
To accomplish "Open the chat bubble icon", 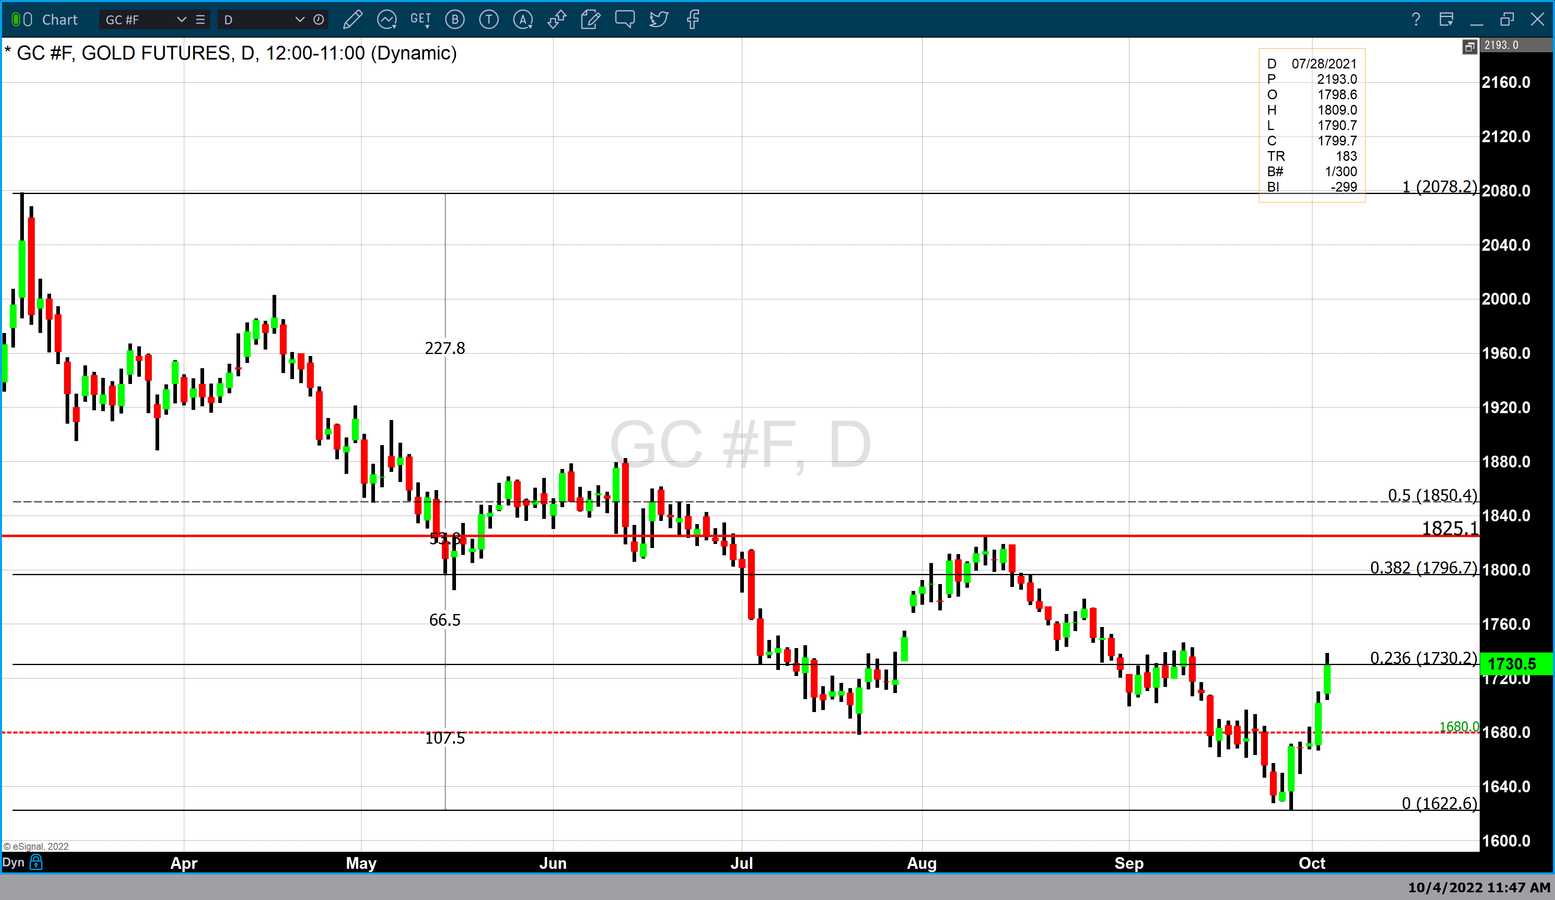I will coord(625,19).
